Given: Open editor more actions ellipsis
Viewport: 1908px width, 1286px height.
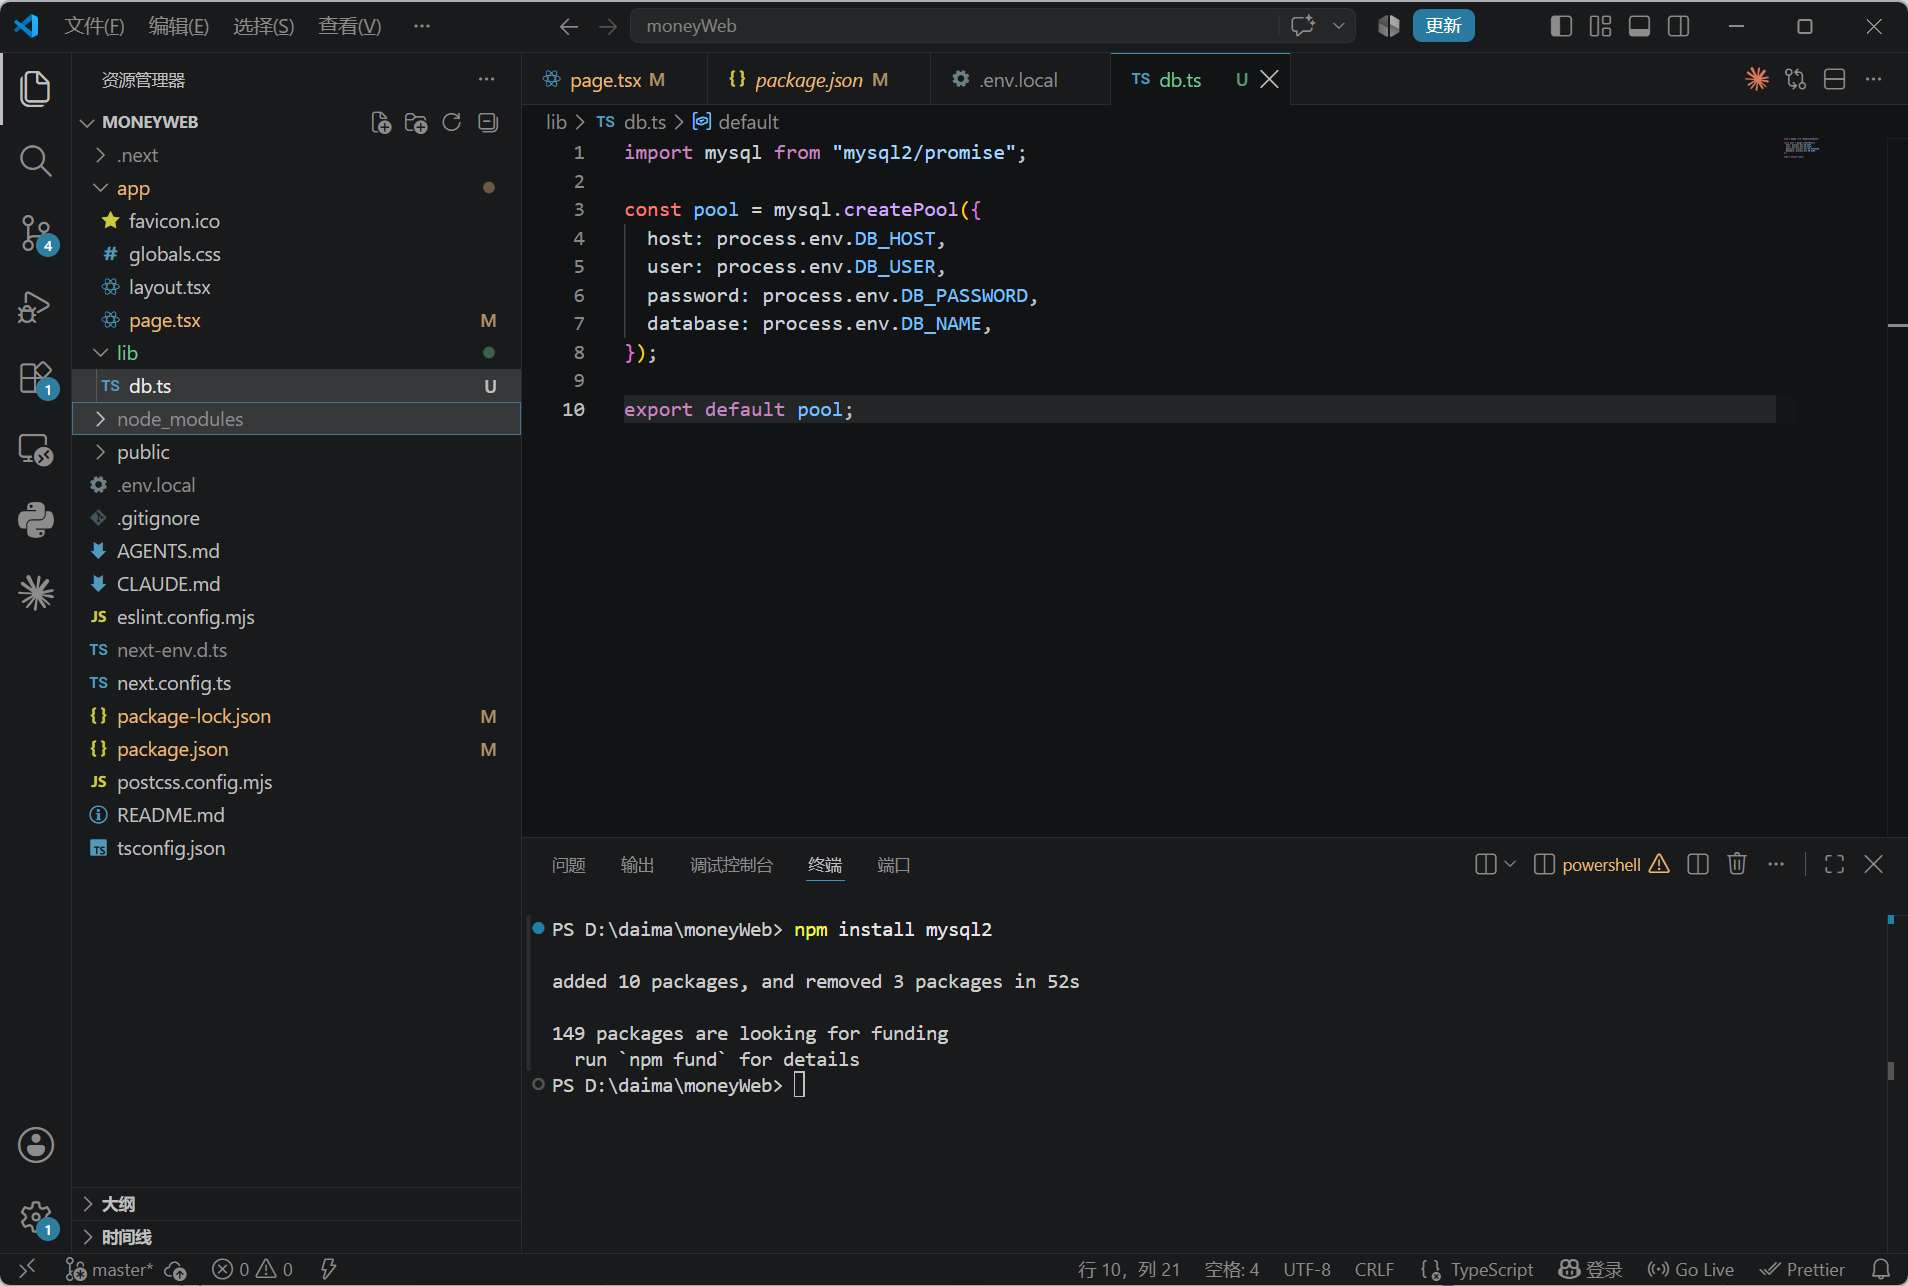Looking at the screenshot, I should pyautogui.click(x=1874, y=79).
